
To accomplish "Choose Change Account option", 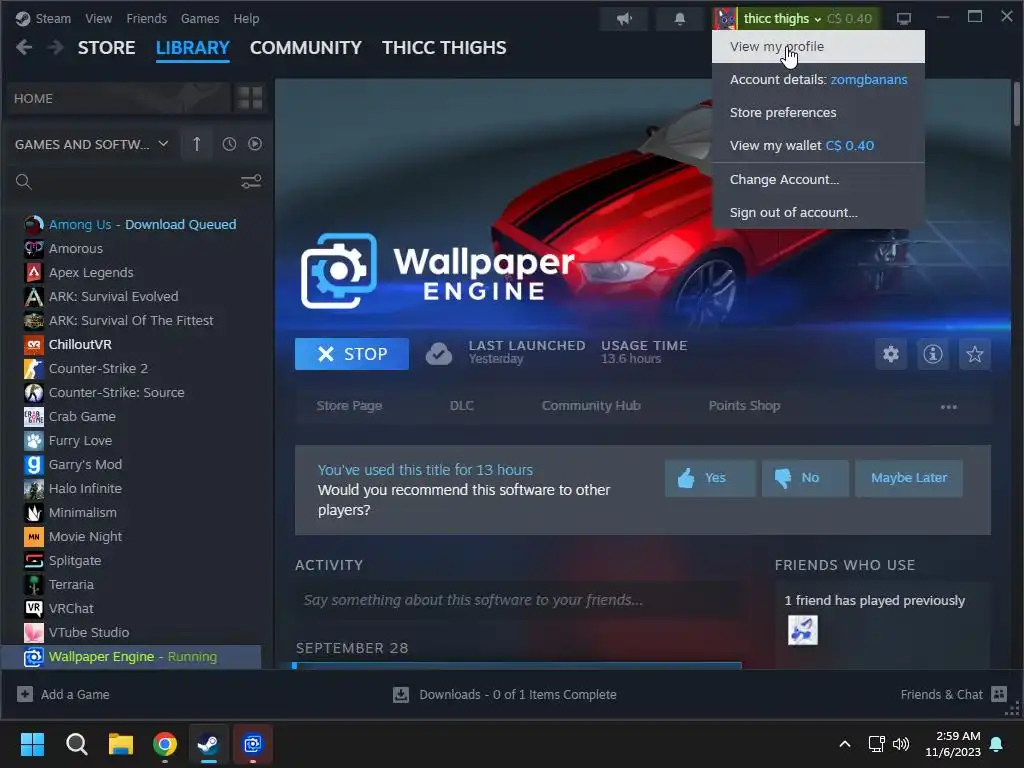I will [x=818, y=180].
